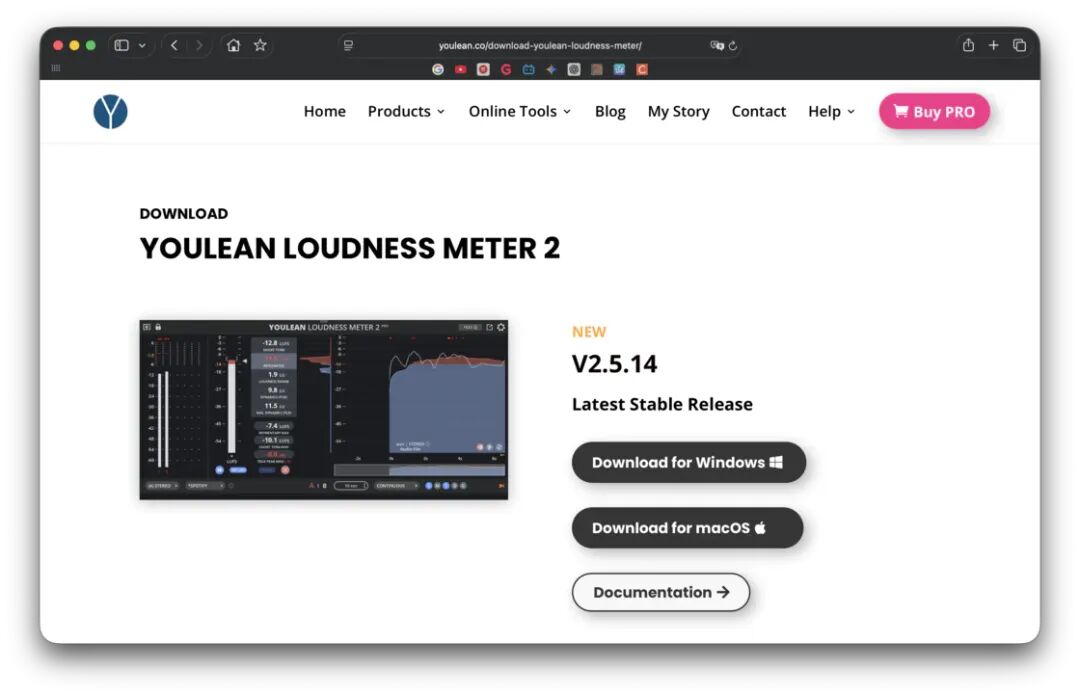The width and height of the screenshot is (1080, 696).
Task: Open the orange C favorite bookmark
Action: coord(642,69)
